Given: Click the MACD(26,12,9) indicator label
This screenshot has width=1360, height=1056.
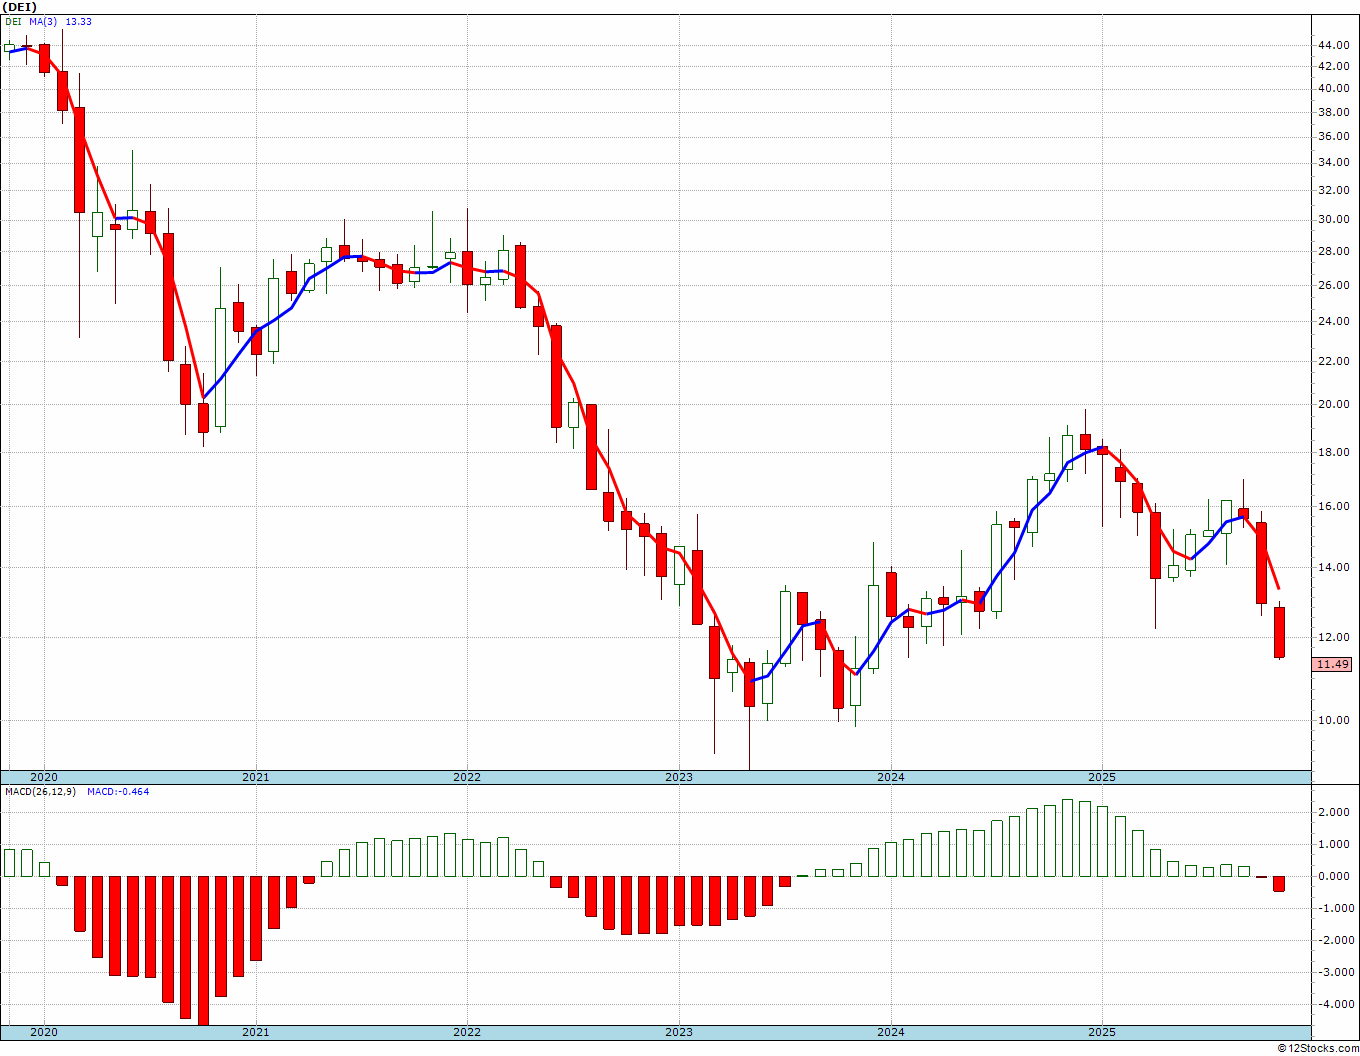Looking at the screenshot, I should pos(40,792).
